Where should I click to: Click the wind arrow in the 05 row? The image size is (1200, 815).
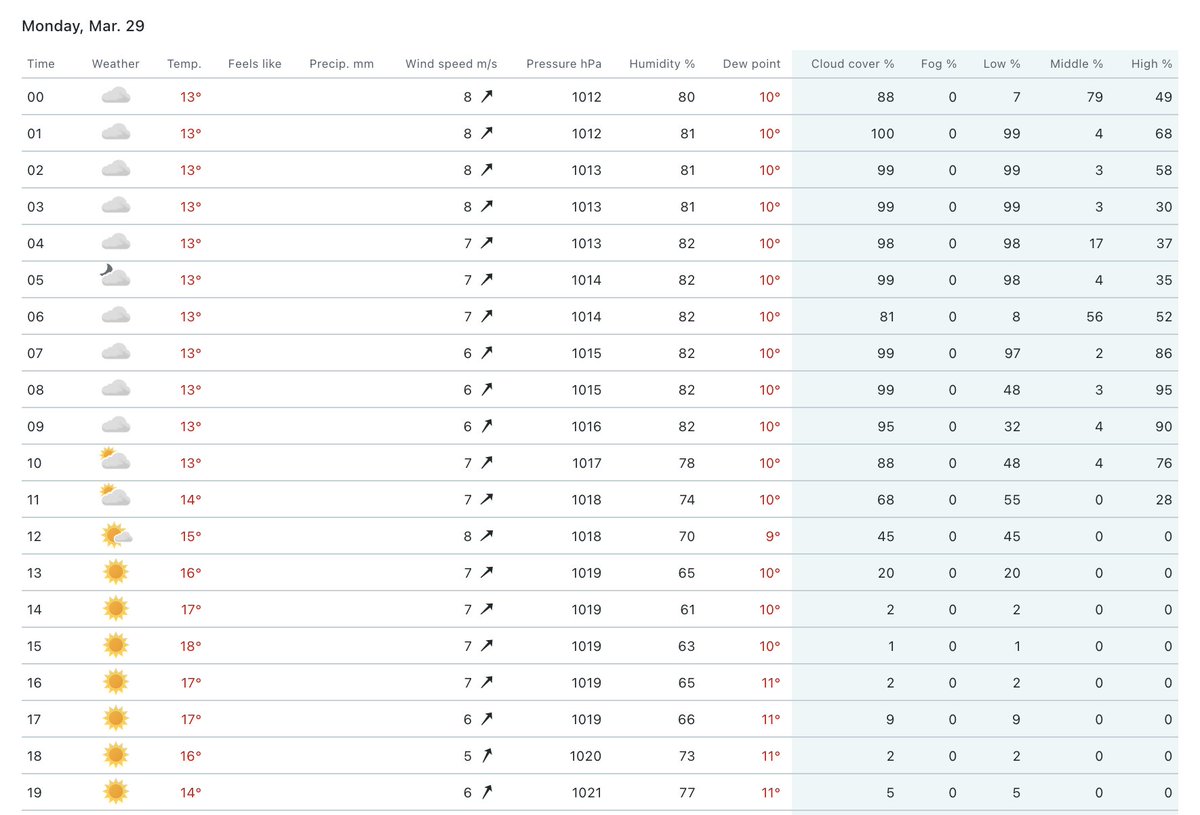[487, 280]
